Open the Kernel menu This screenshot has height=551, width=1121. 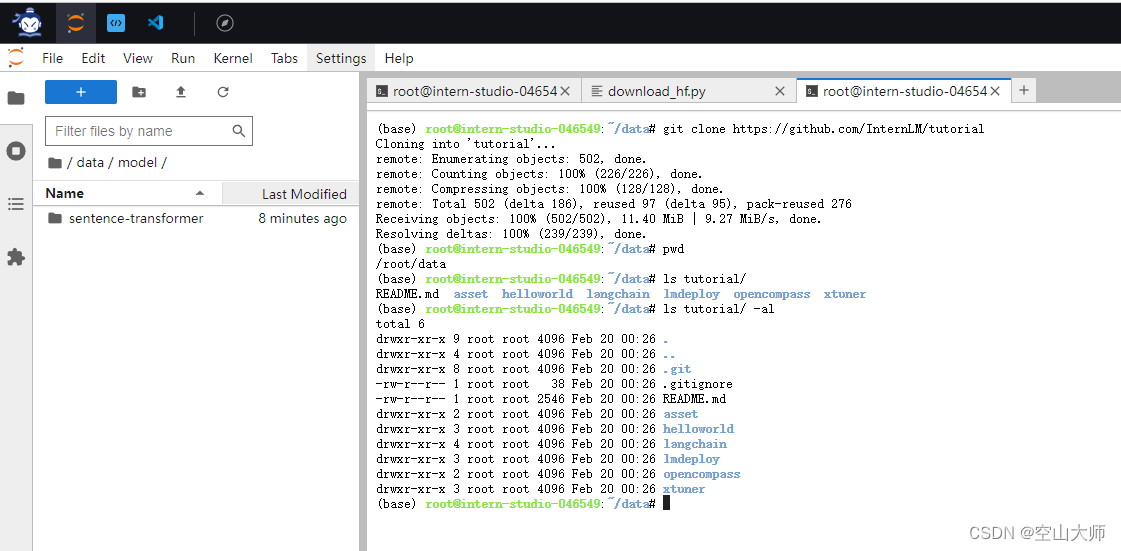pyautogui.click(x=233, y=59)
